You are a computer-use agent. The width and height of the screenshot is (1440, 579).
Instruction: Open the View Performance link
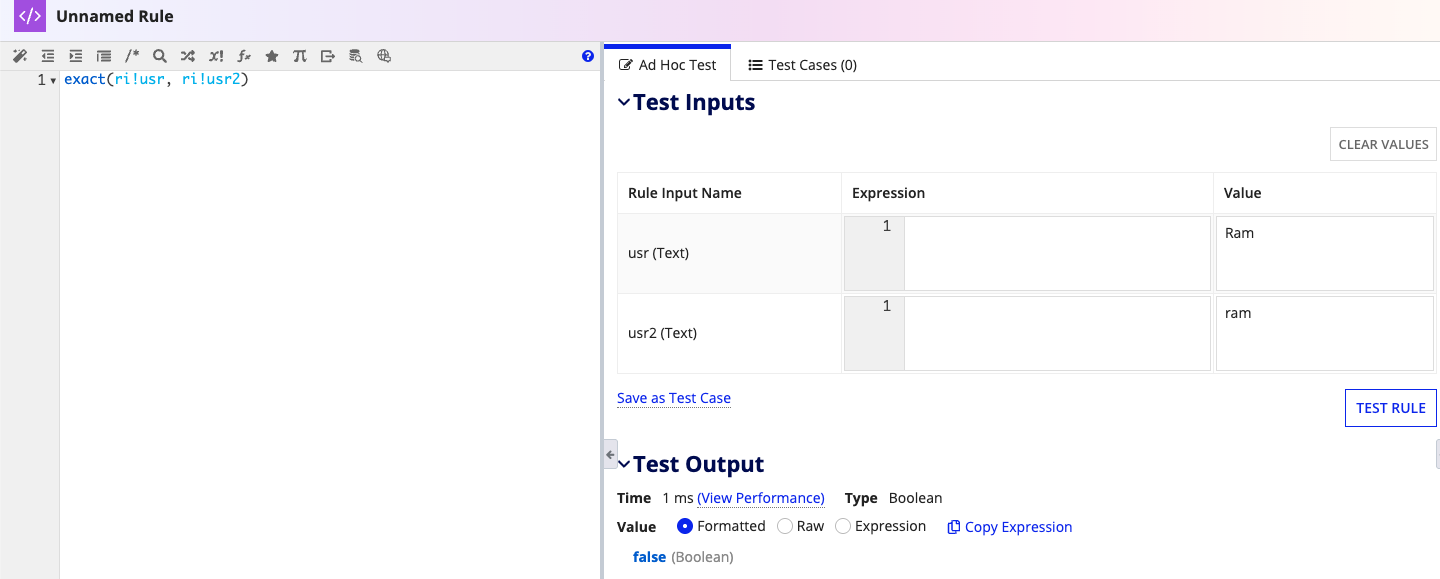pos(761,498)
